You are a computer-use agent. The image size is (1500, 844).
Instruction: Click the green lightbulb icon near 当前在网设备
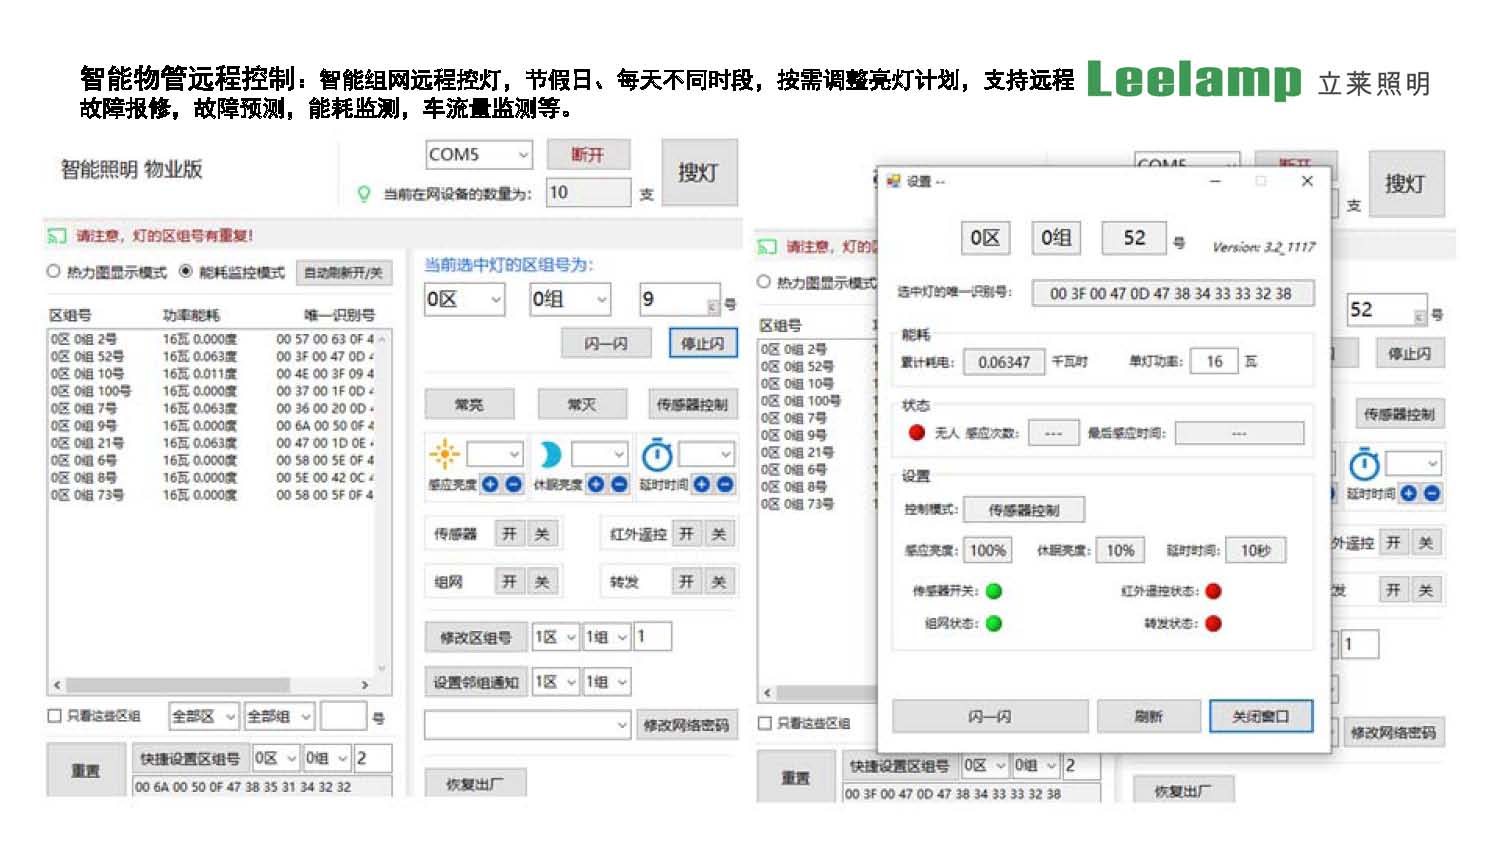[x=364, y=193]
